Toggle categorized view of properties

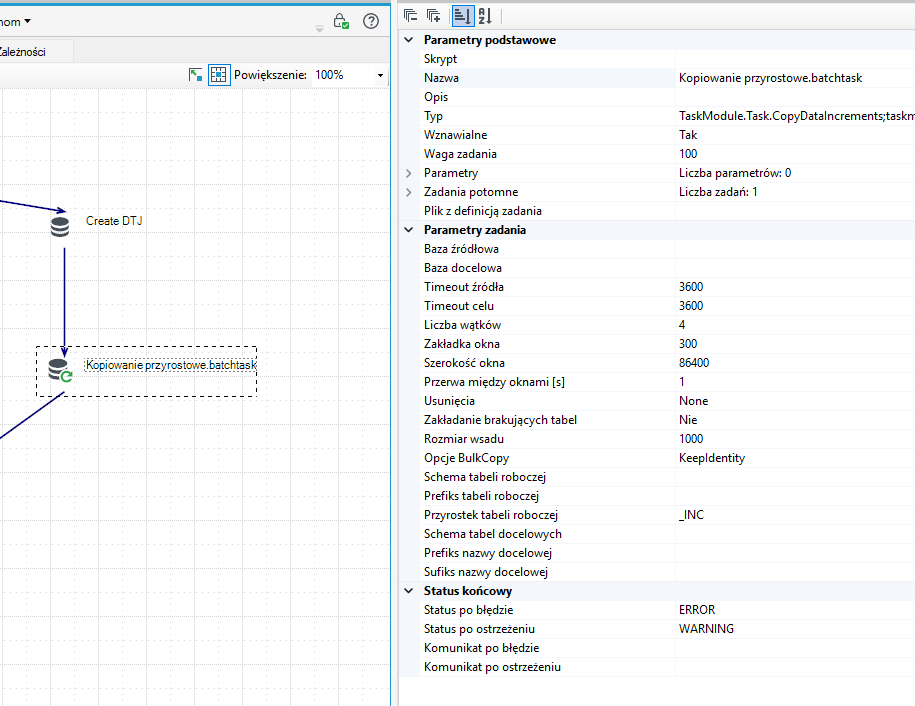462,16
